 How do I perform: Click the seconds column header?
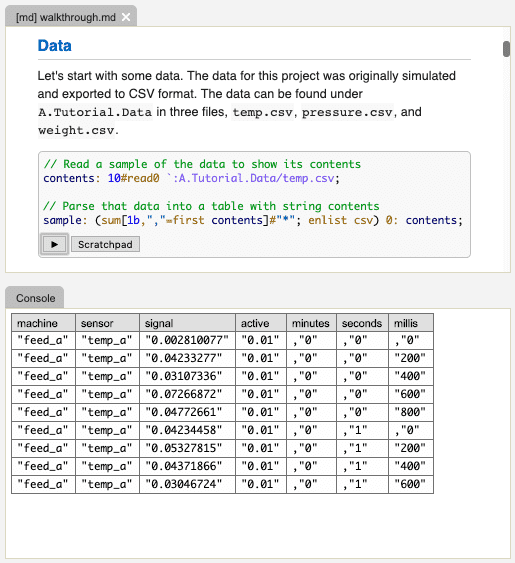pyautogui.click(x=362, y=323)
